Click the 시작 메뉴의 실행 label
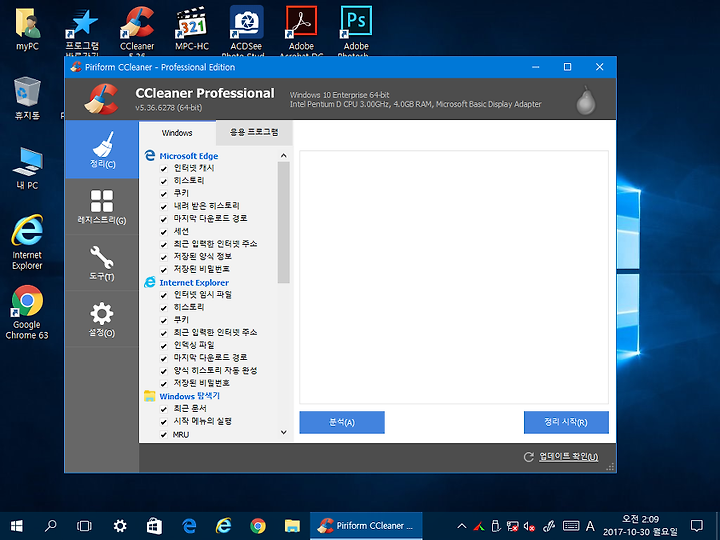720x540 pixels. (x=202, y=421)
